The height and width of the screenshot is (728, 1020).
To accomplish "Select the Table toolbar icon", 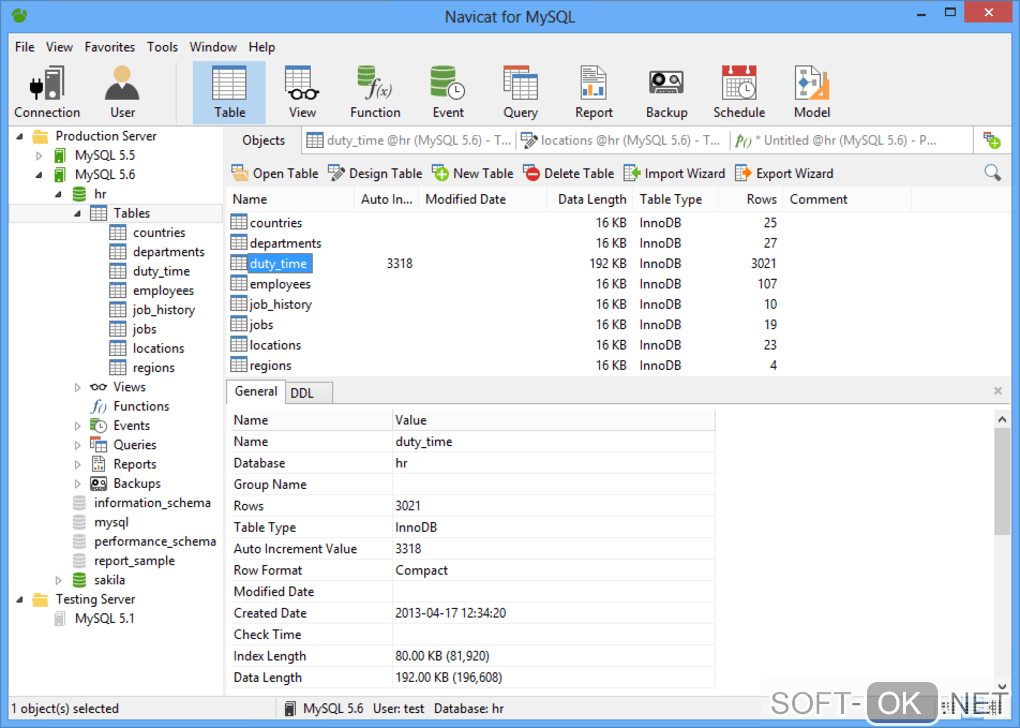I will (x=230, y=92).
